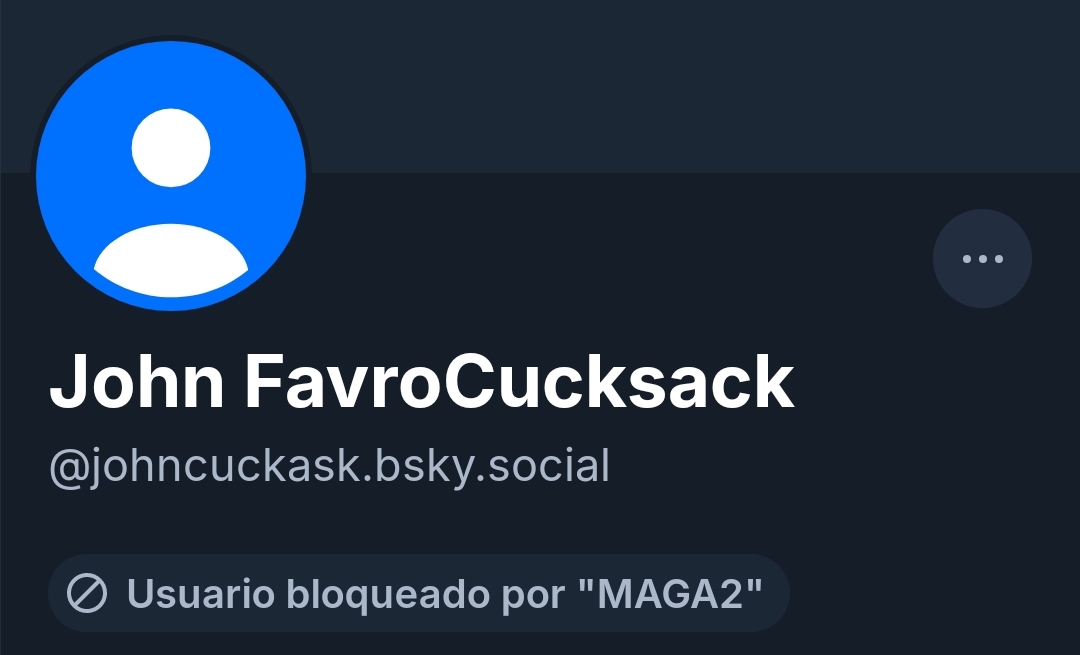Open the round gray menu button beside the name
Screen dimensions: 1080x655
tap(982, 258)
